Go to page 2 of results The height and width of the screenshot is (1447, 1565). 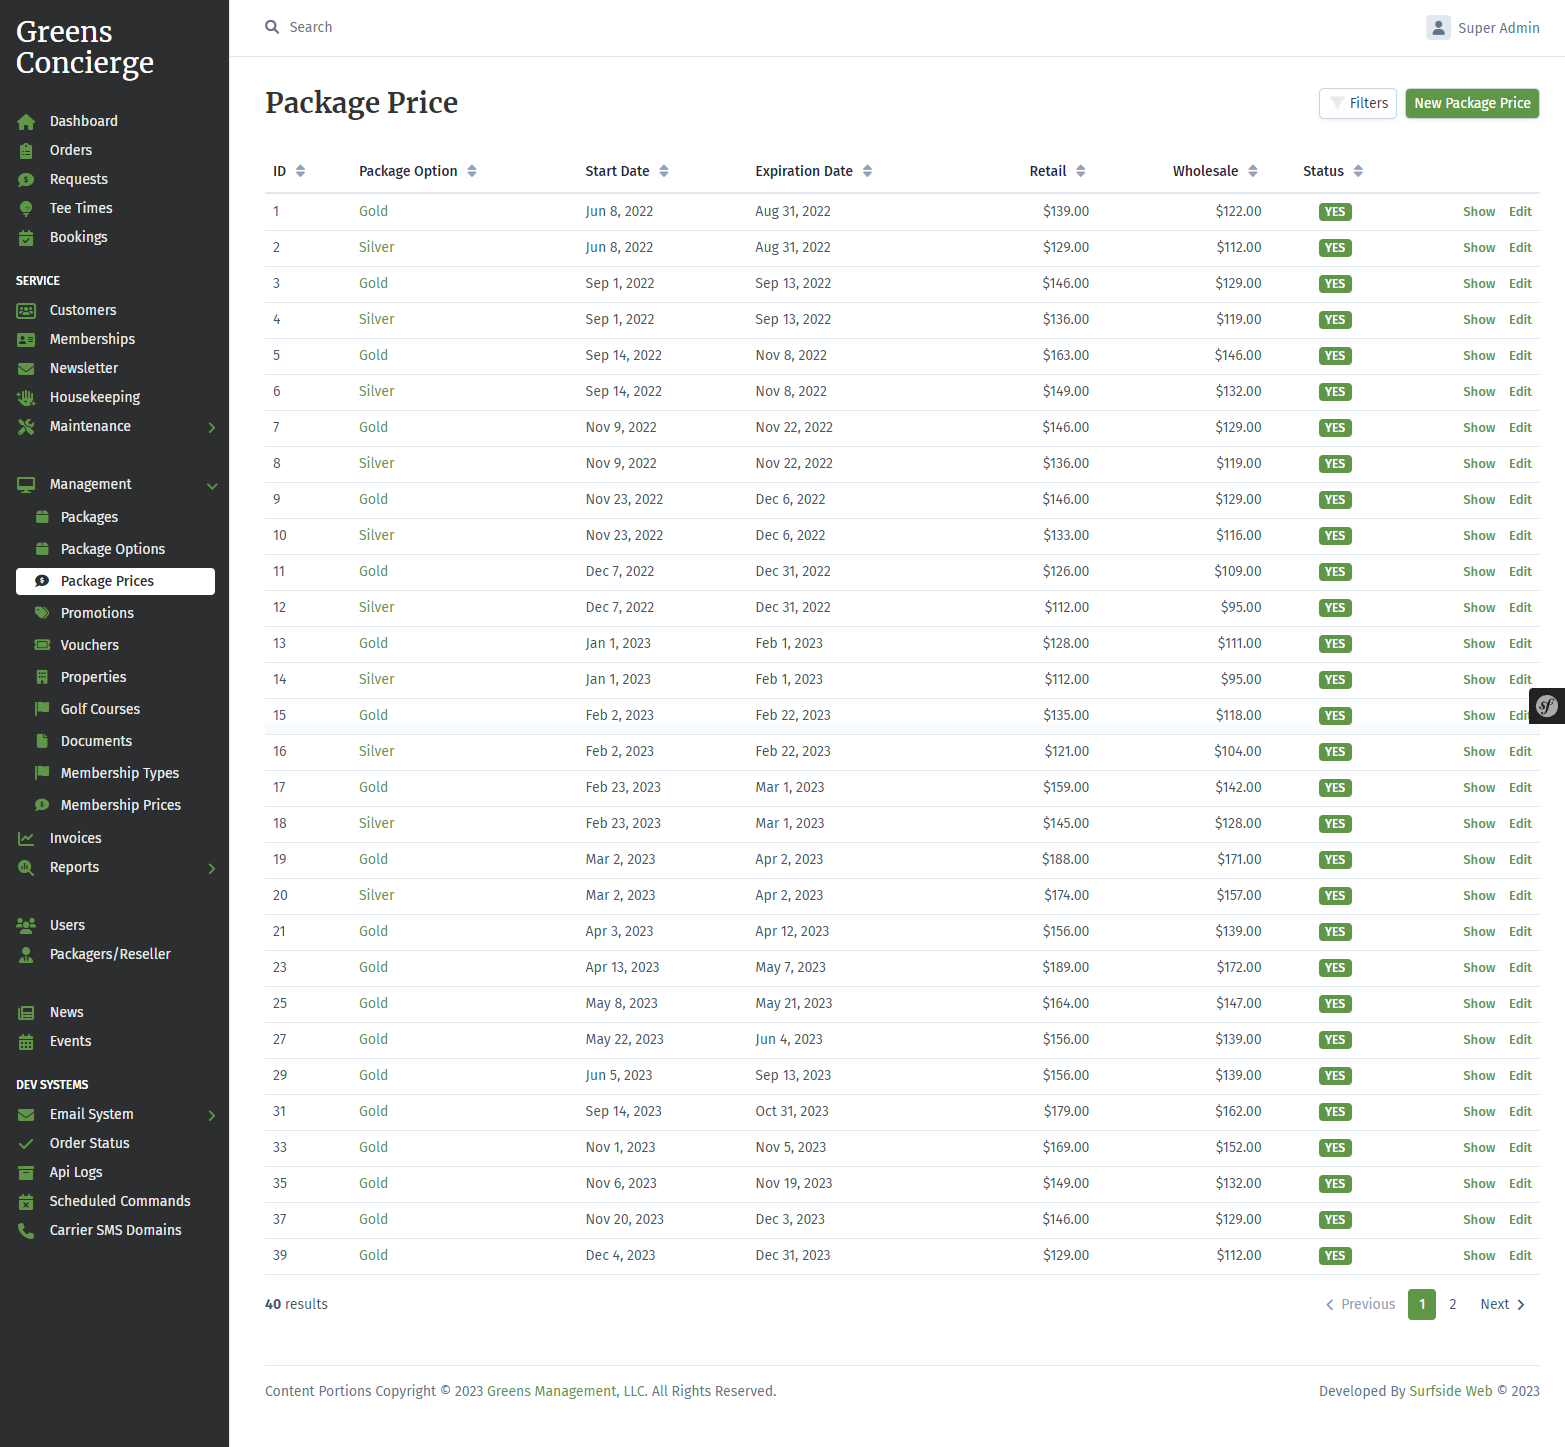pos(1453,1304)
